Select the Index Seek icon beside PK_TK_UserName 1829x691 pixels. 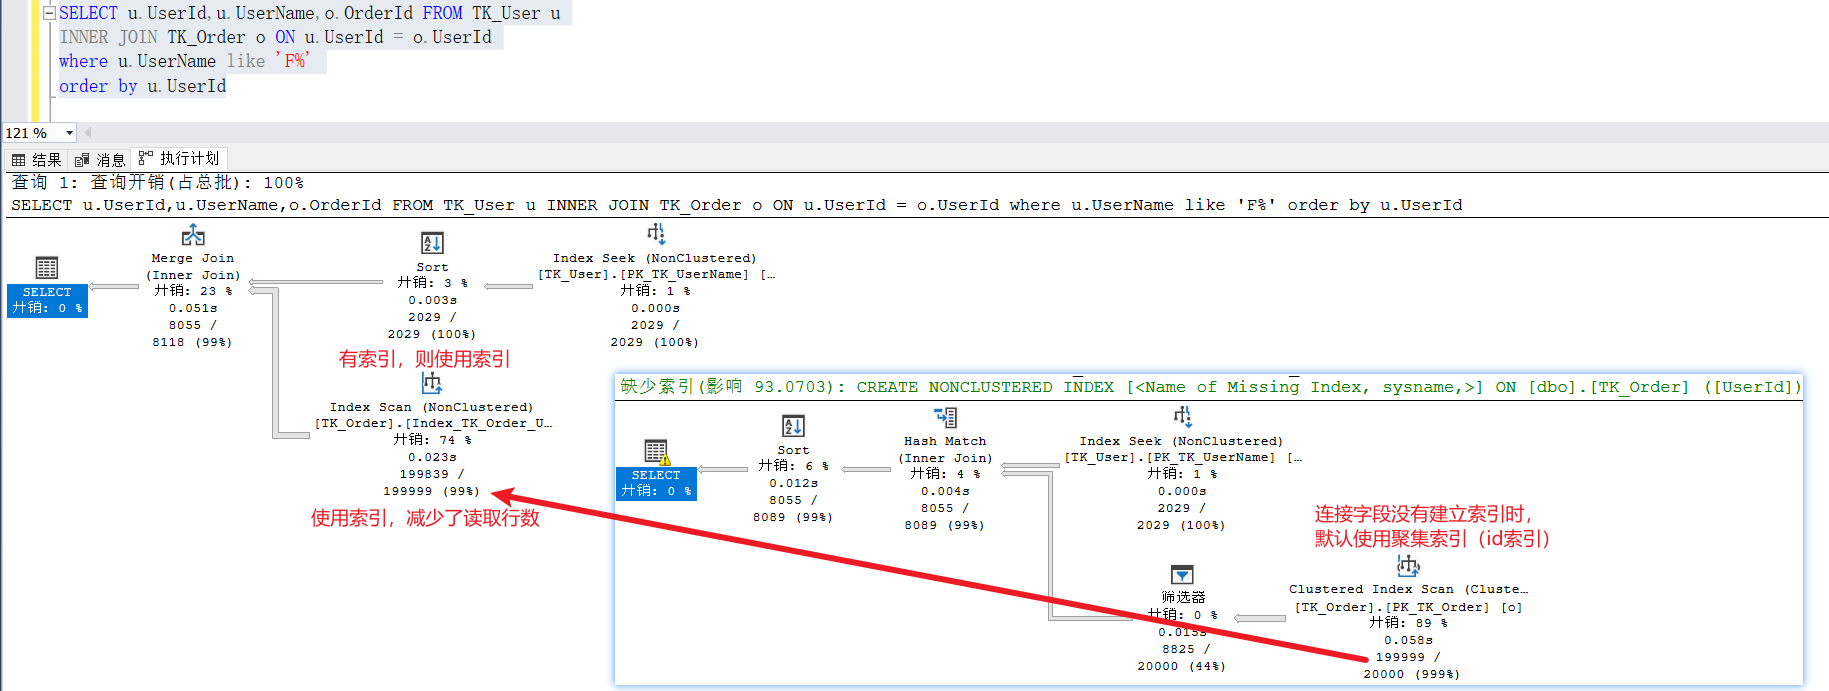coord(655,234)
